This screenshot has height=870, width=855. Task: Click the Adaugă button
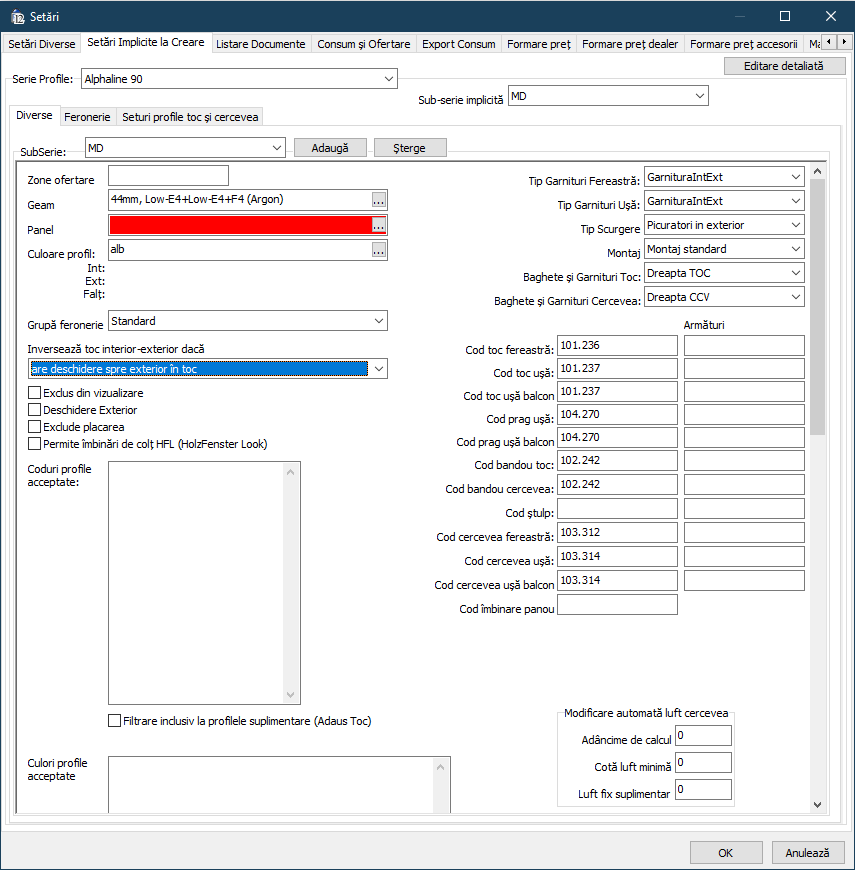(330, 148)
